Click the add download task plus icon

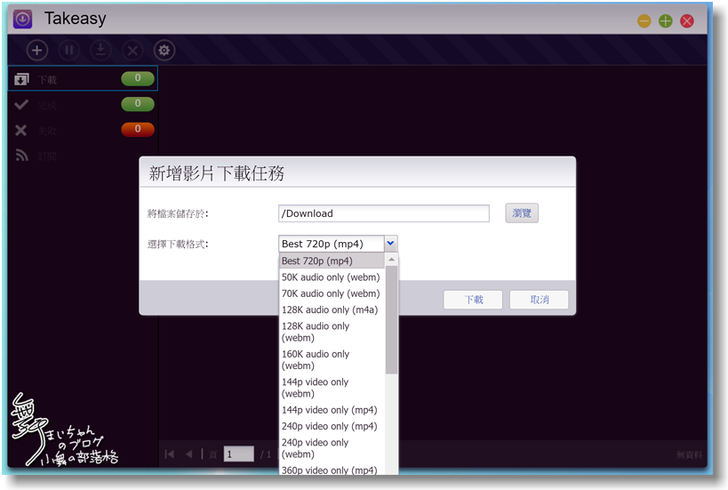37,50
